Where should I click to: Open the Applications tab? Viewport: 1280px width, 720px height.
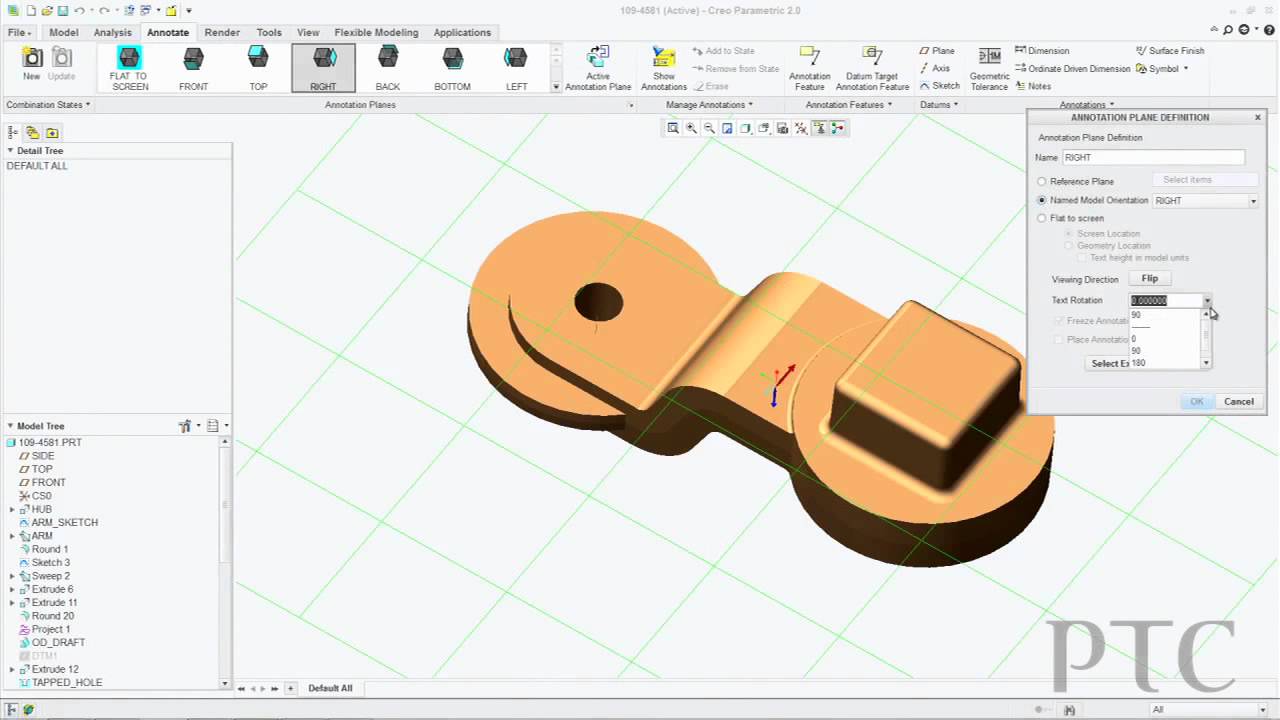pyautogui.click(x=462, y=32)
